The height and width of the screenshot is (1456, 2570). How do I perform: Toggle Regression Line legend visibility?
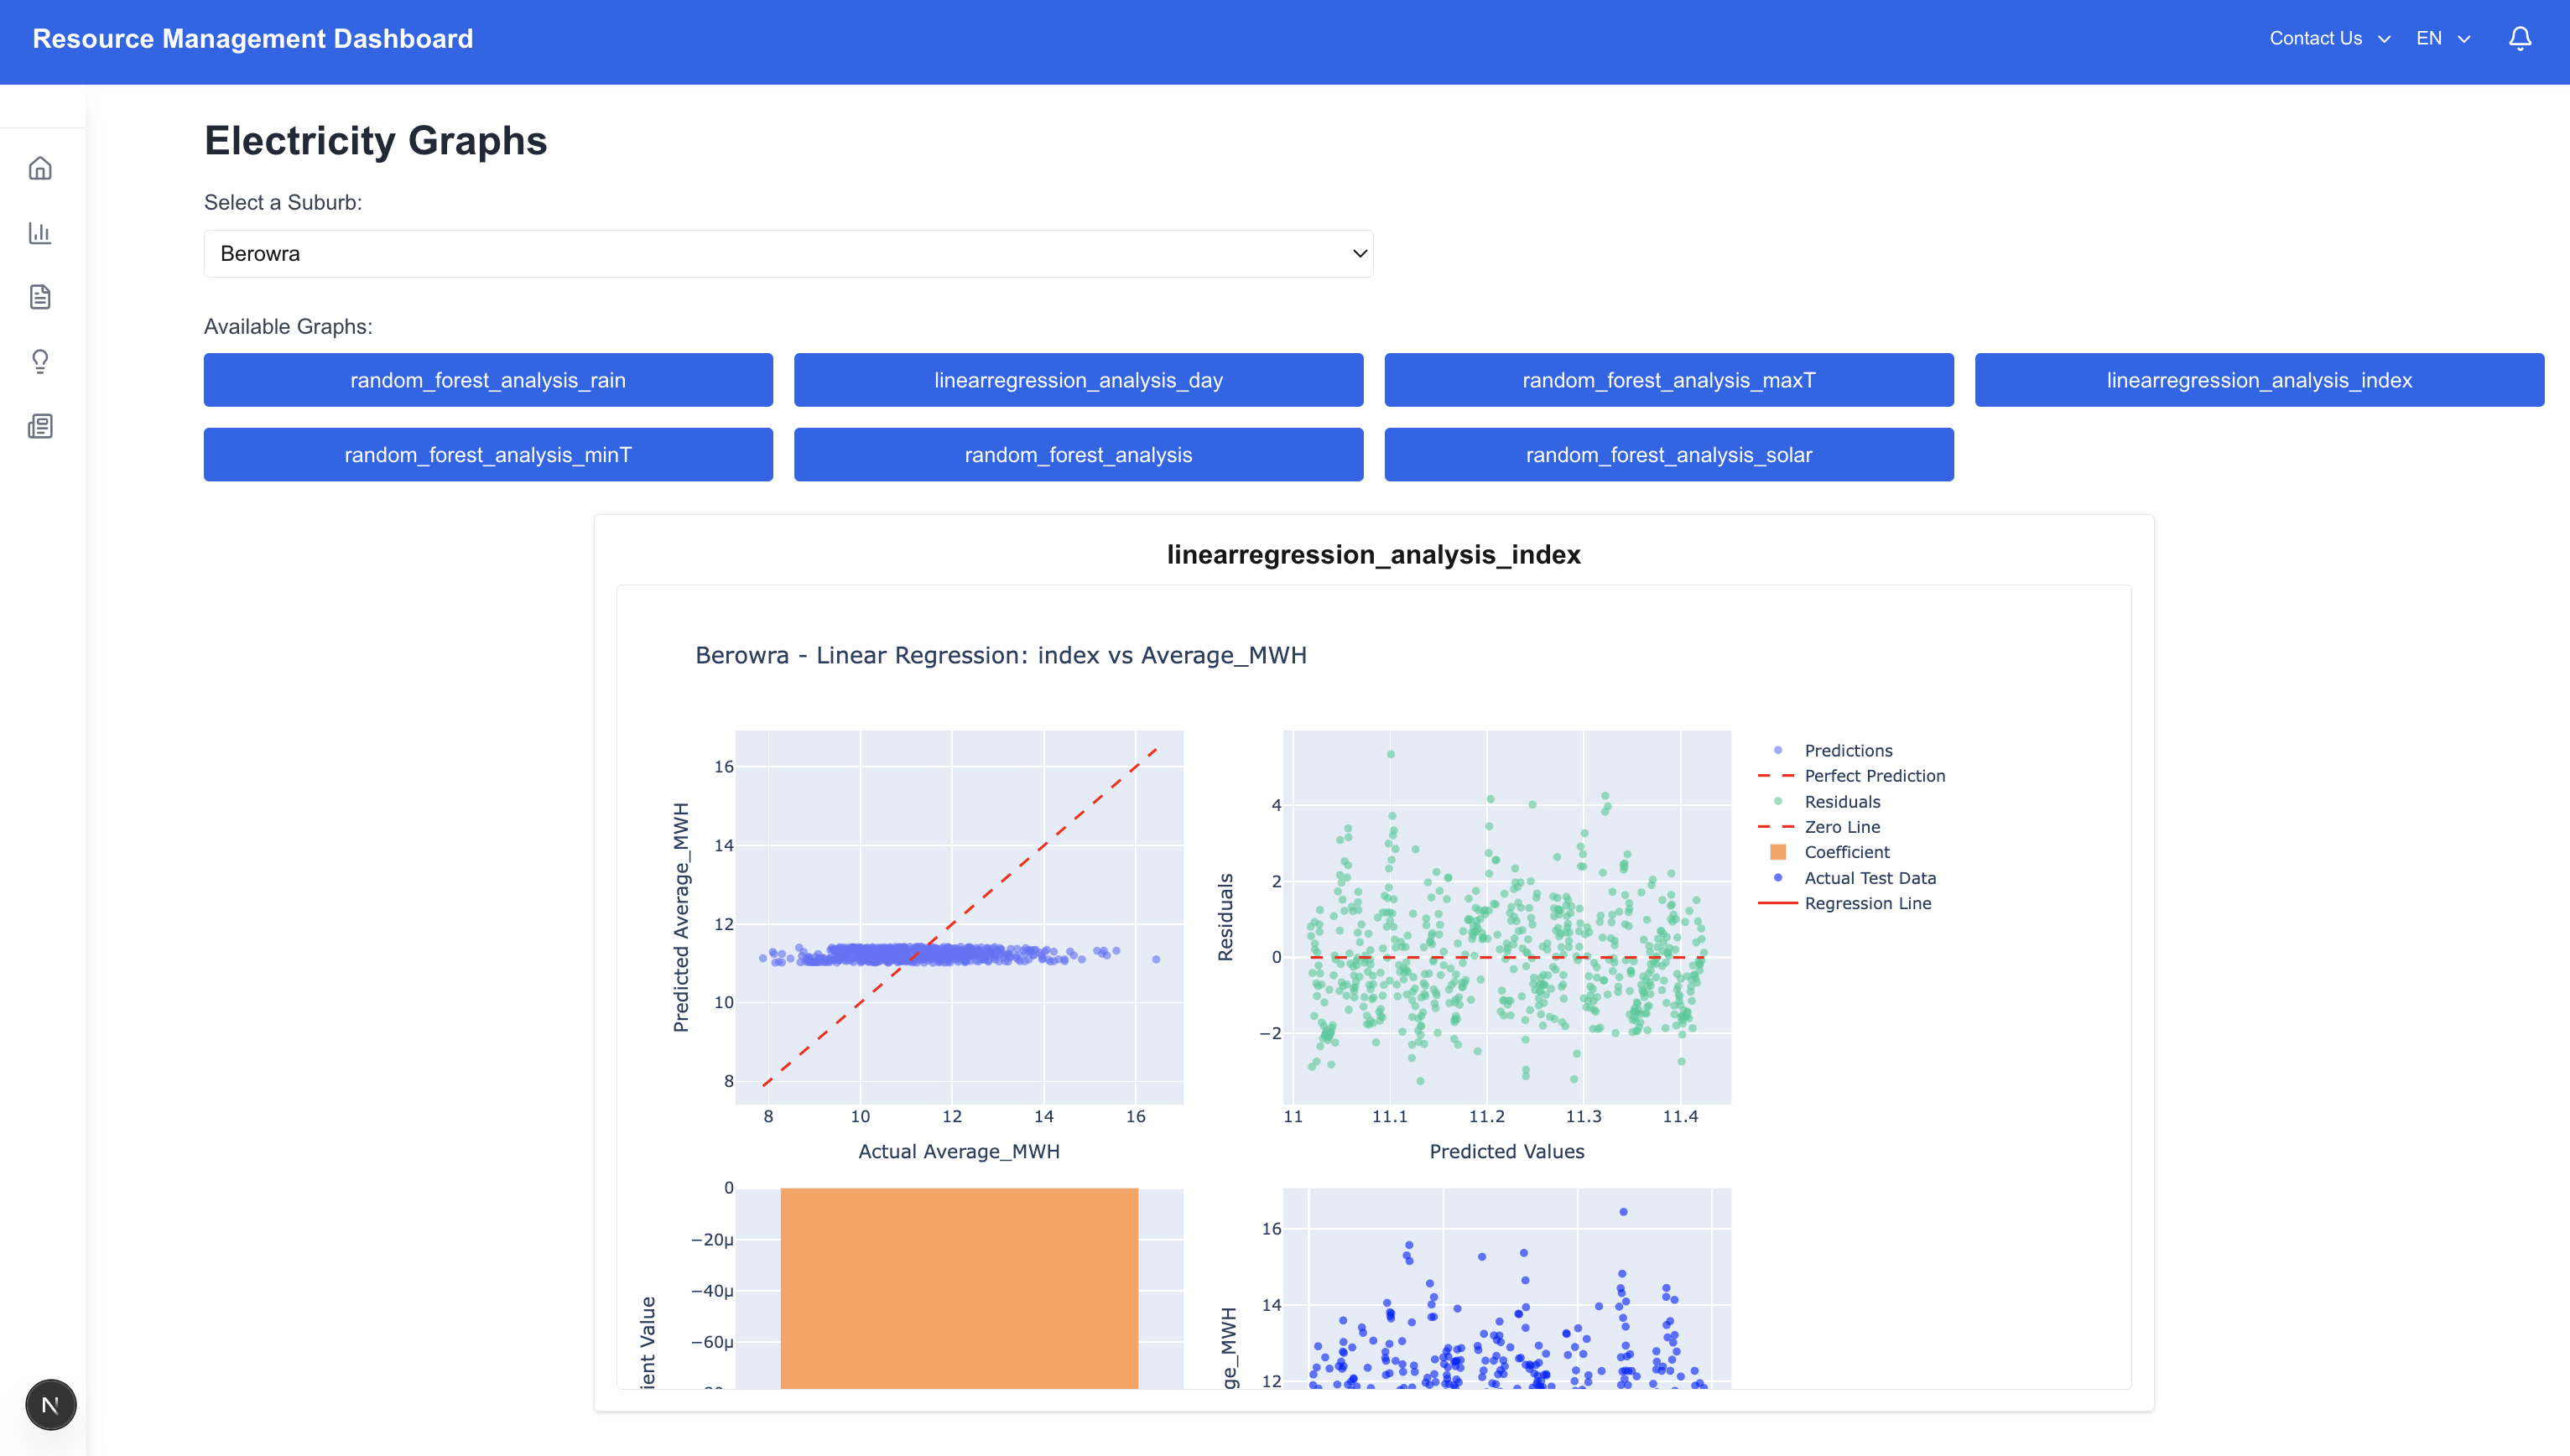[x=1866, y=904]
